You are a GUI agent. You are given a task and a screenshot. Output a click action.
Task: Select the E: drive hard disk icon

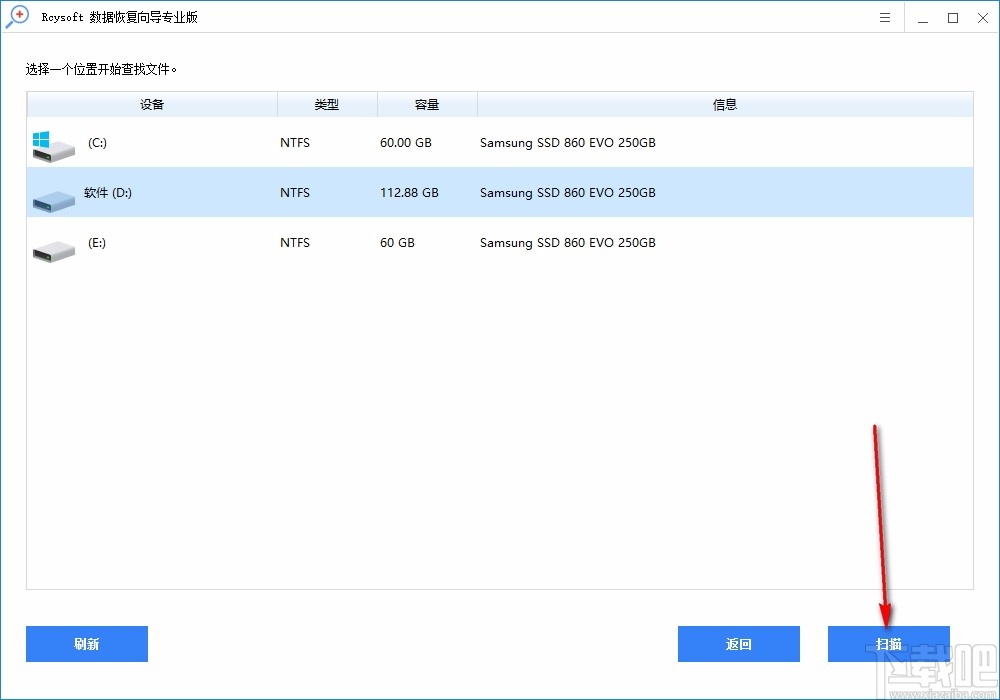tap(52, 247)
